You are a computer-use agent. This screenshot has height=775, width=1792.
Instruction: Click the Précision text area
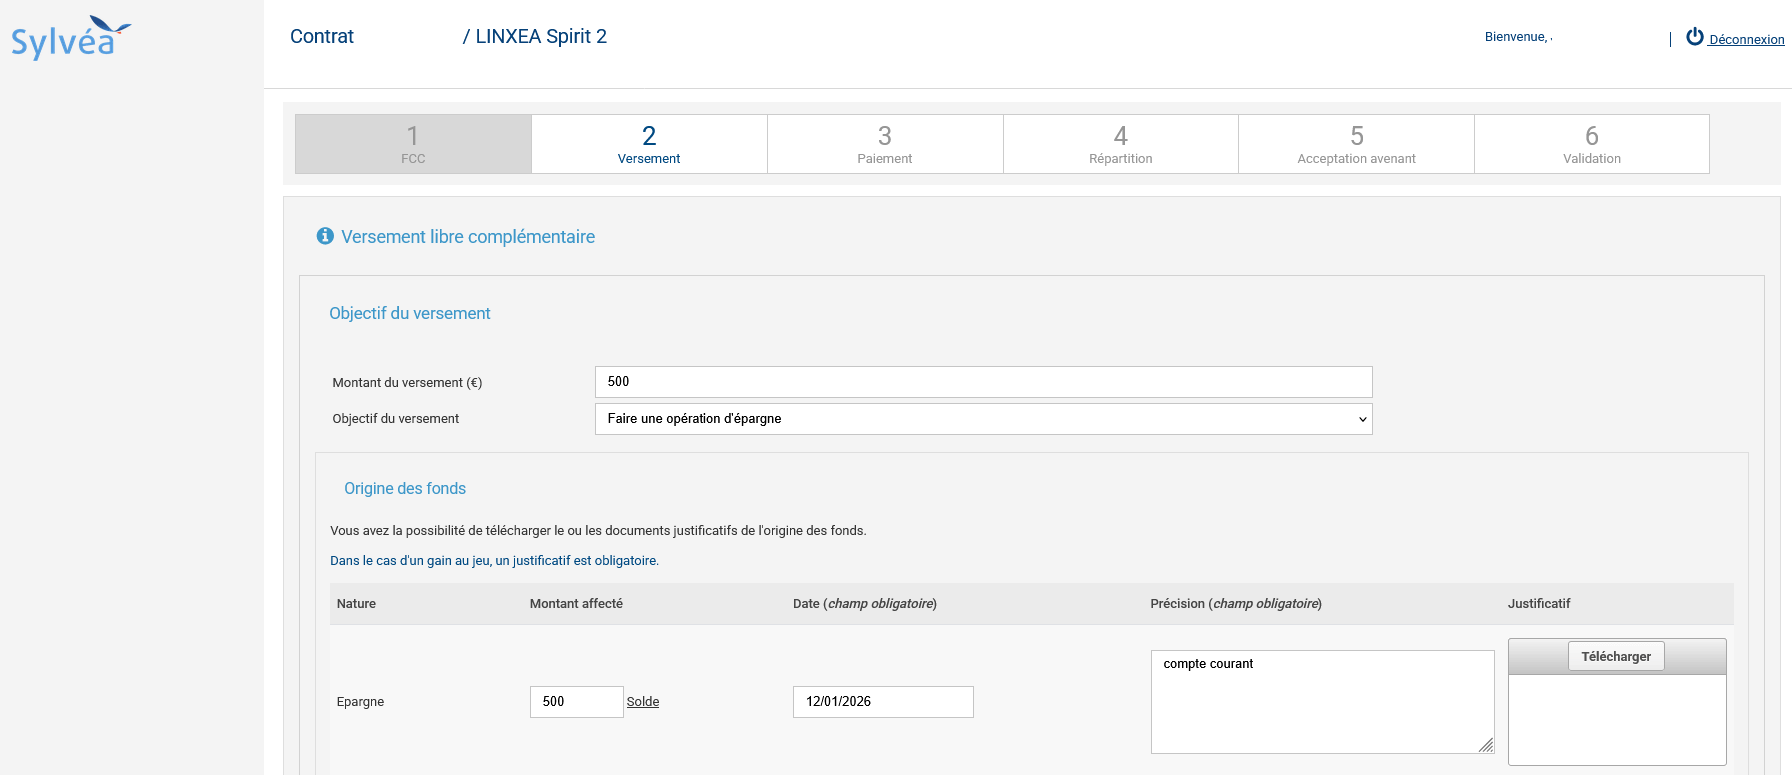pos(1321,702)
